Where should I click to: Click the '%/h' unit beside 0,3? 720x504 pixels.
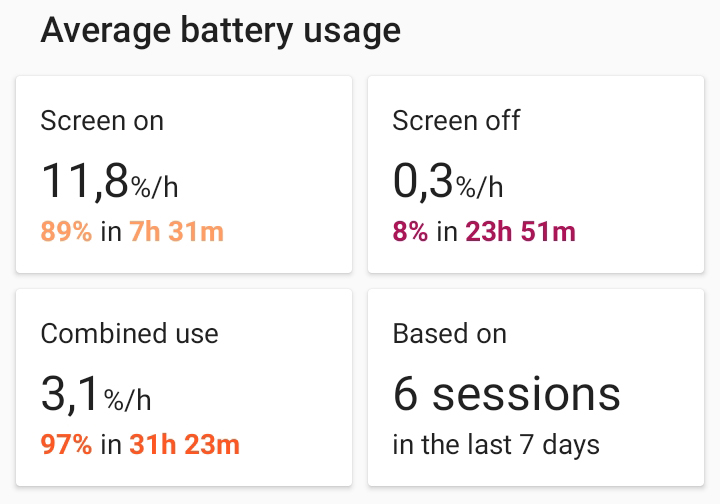point(479,187)
